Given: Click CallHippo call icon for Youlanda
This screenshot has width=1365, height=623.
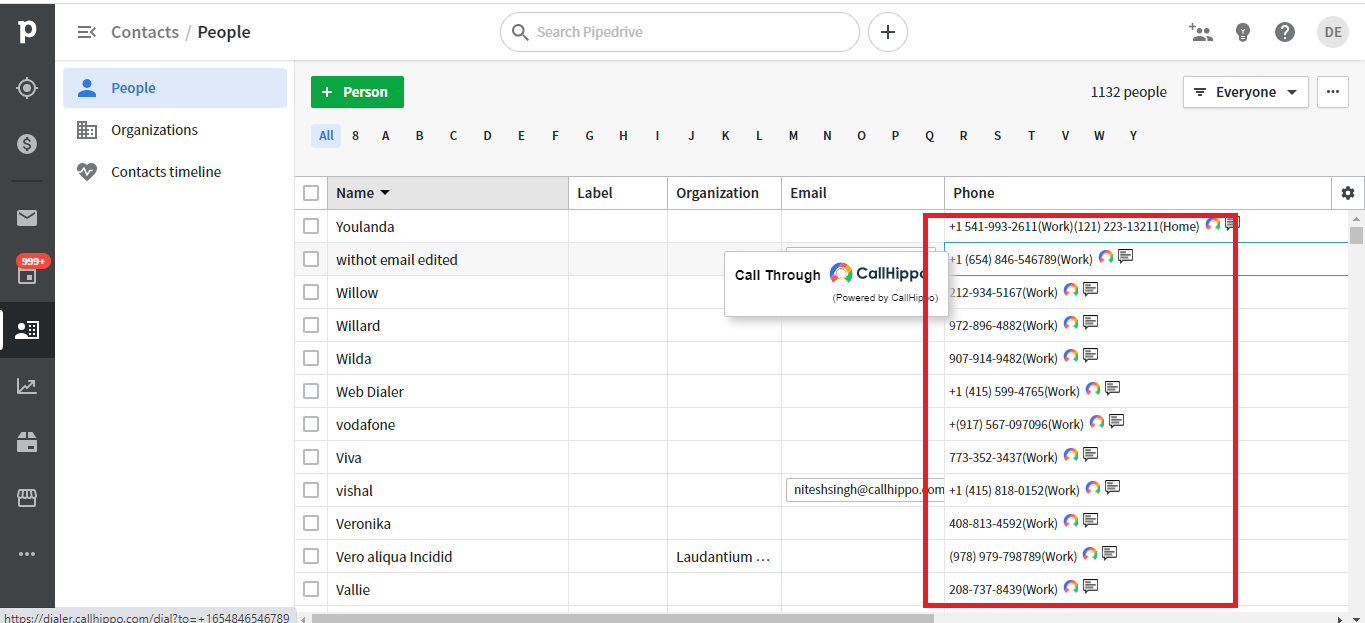Looking at the screenshot, I should [x=1213, y=224].
